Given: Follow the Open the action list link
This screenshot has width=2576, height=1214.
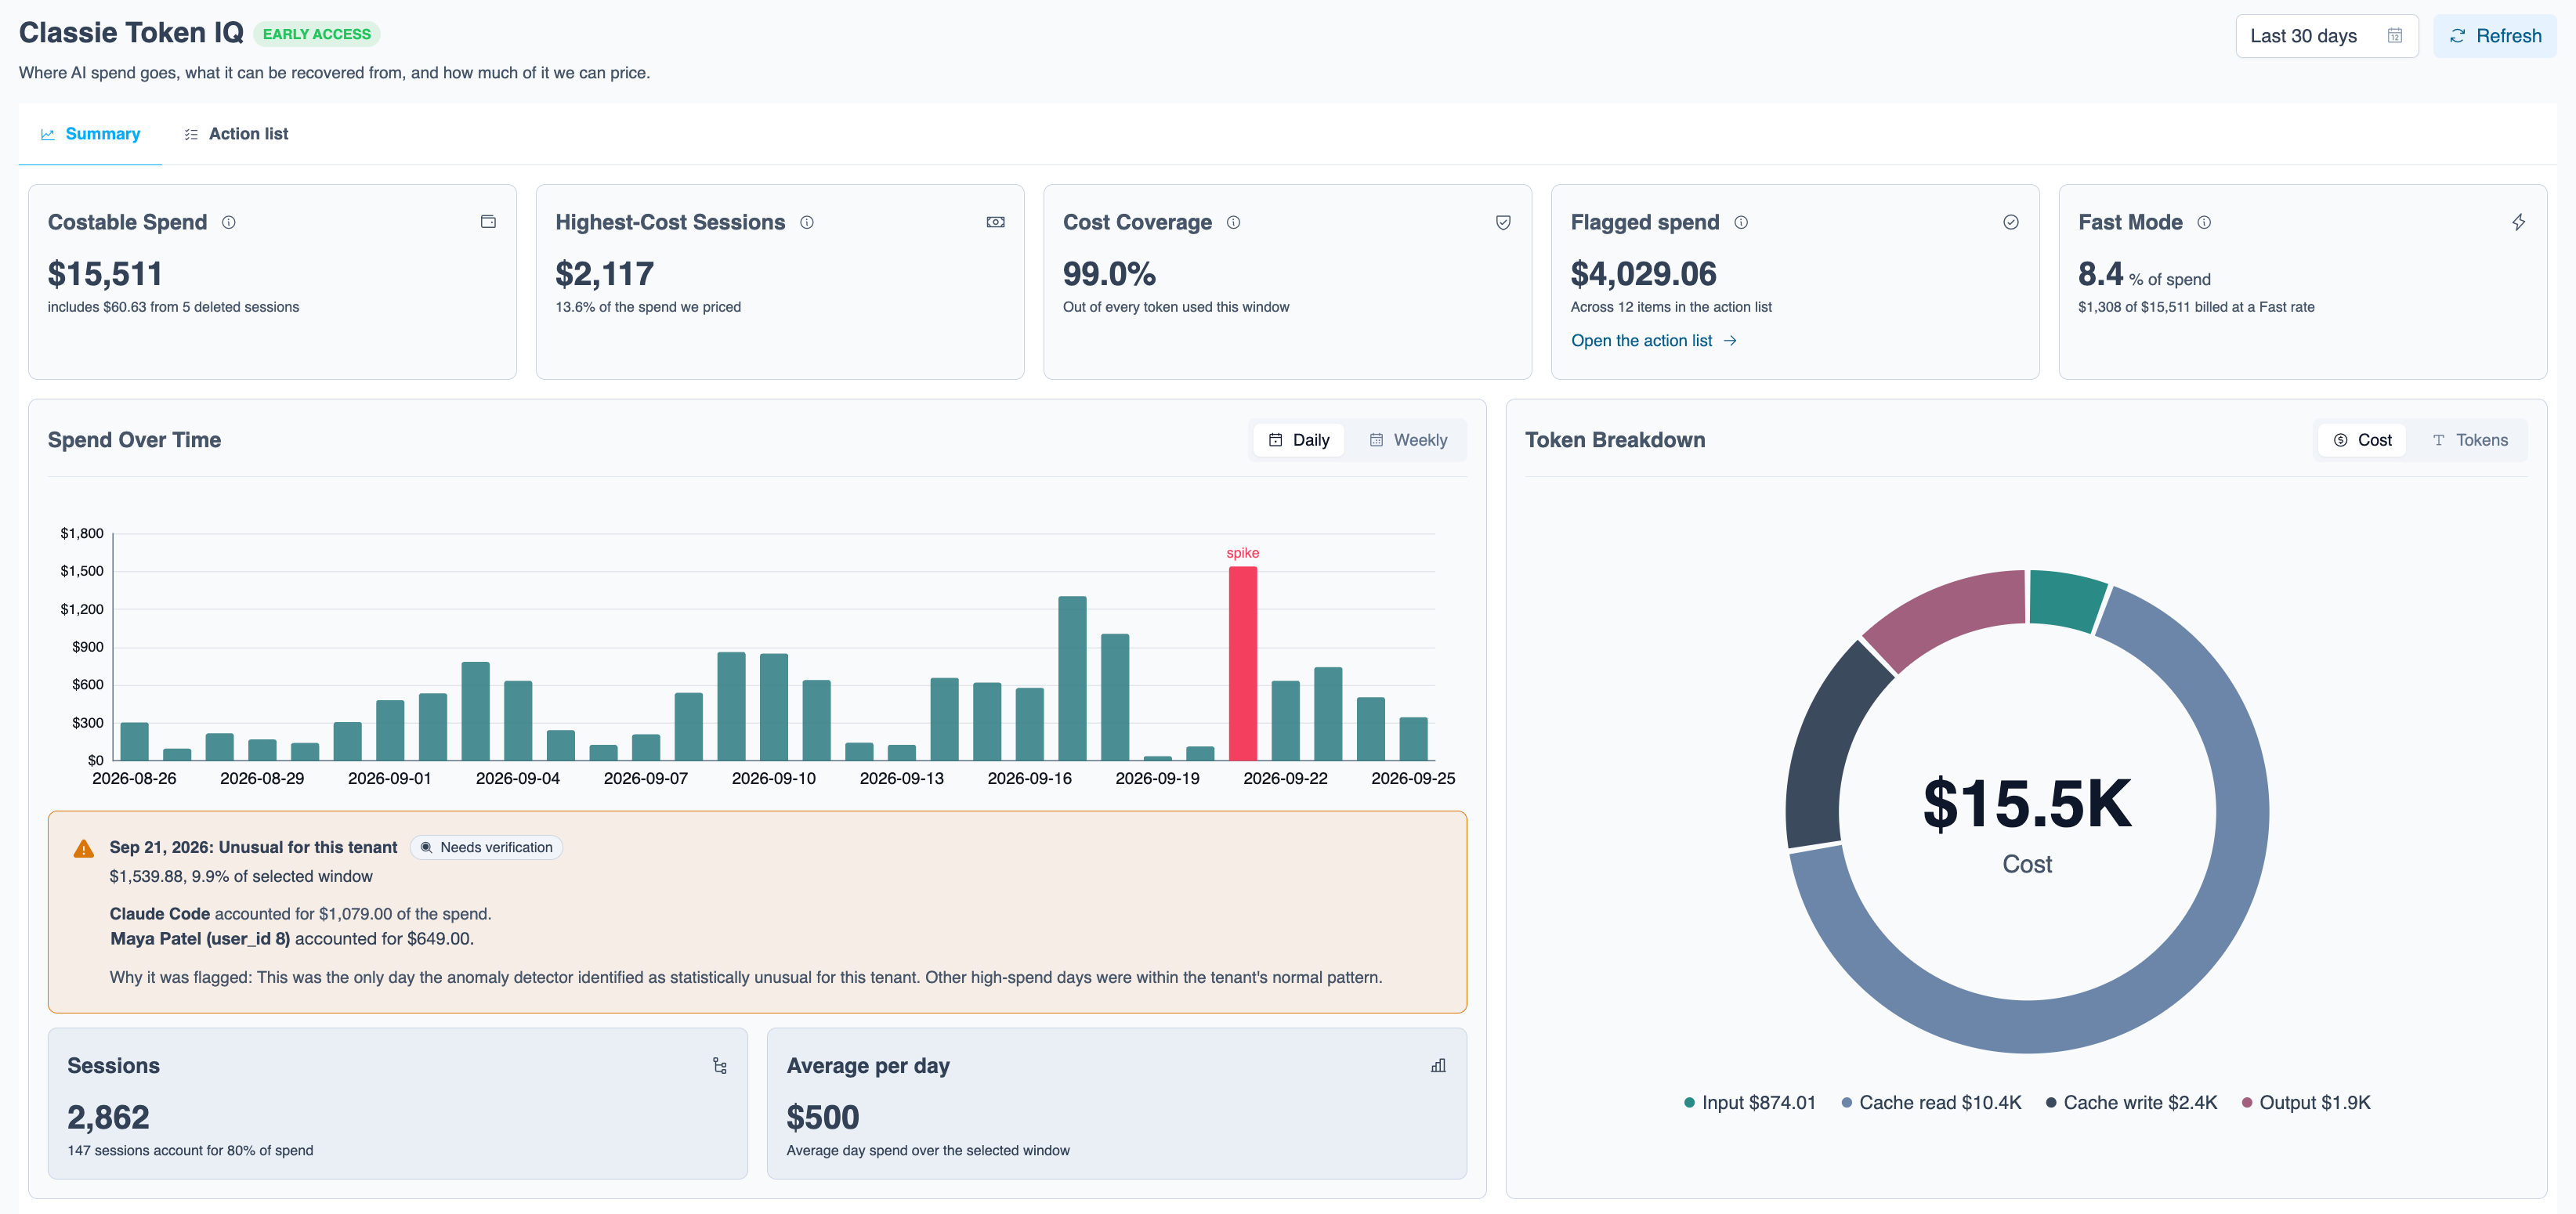Looking at the screenshot, I should 1653,341.
